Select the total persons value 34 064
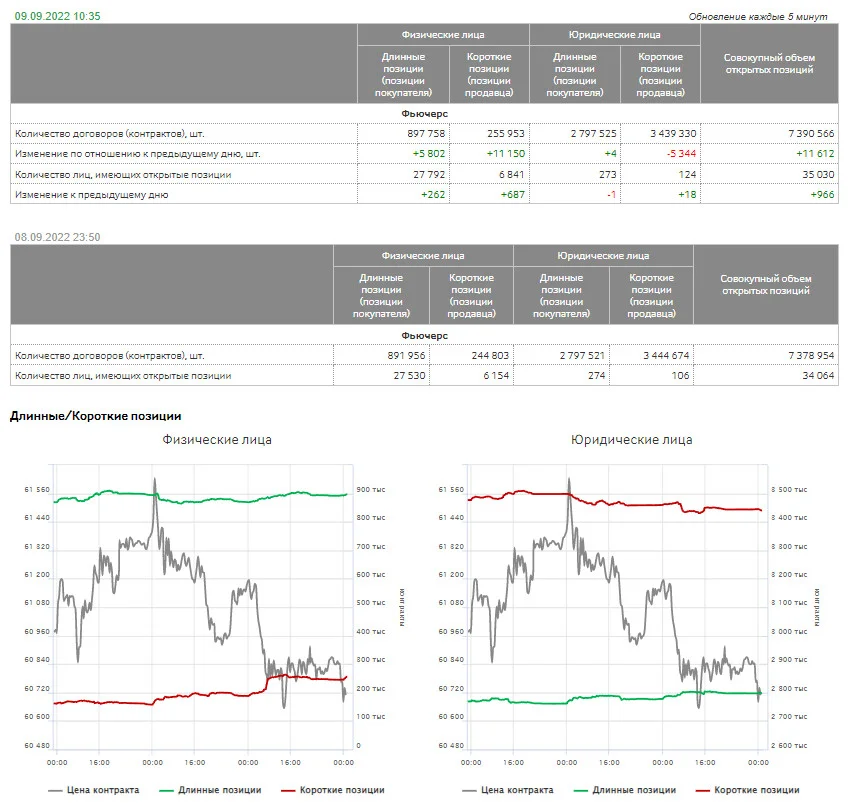This screenshot has width=851, height=803. tap(818, 375)
